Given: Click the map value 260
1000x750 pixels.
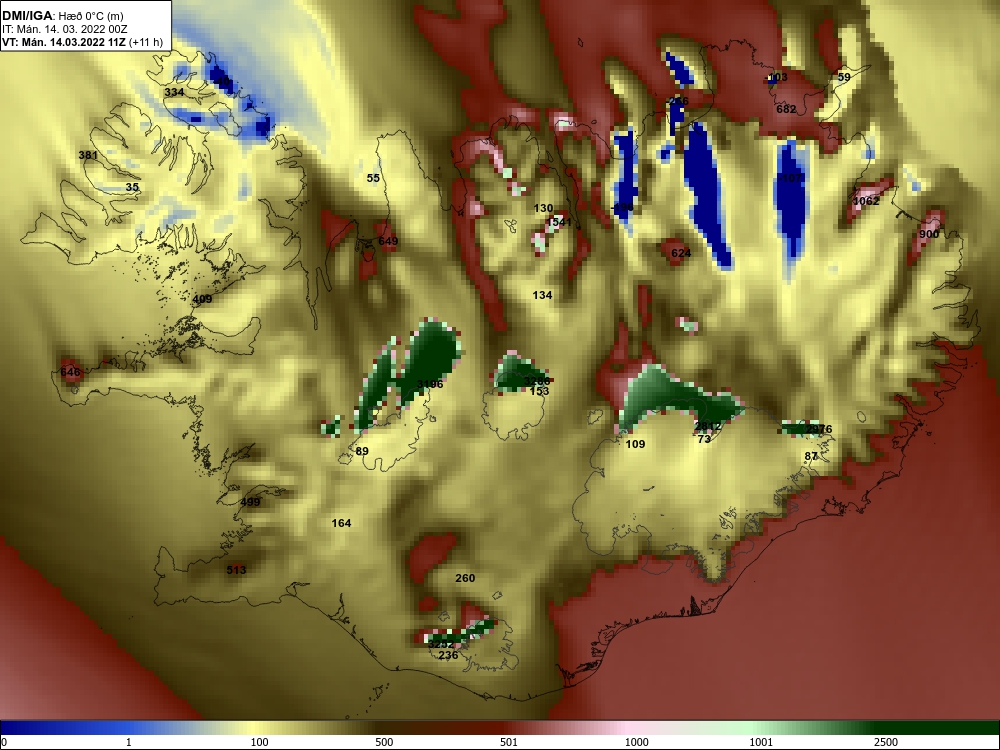Looking at the screenshot, I should (465, 578).
